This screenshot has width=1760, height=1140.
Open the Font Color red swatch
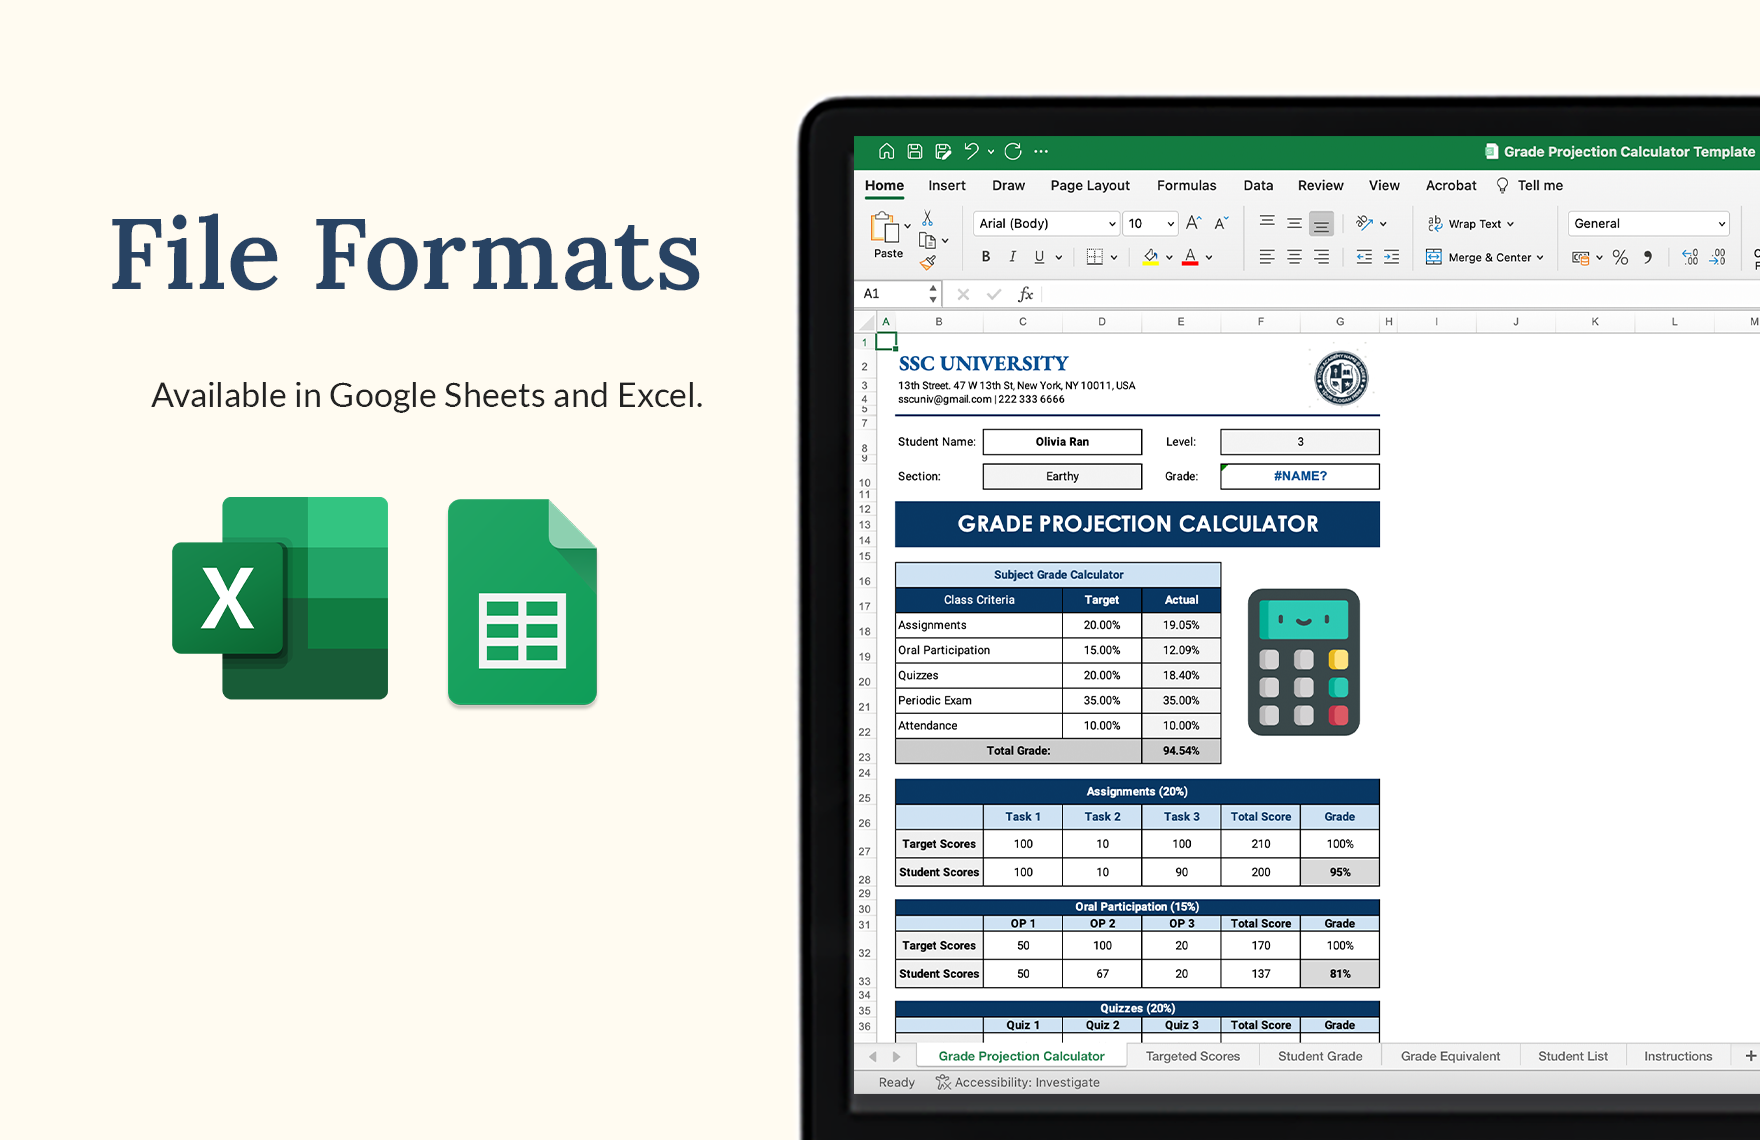(1190, 257)
